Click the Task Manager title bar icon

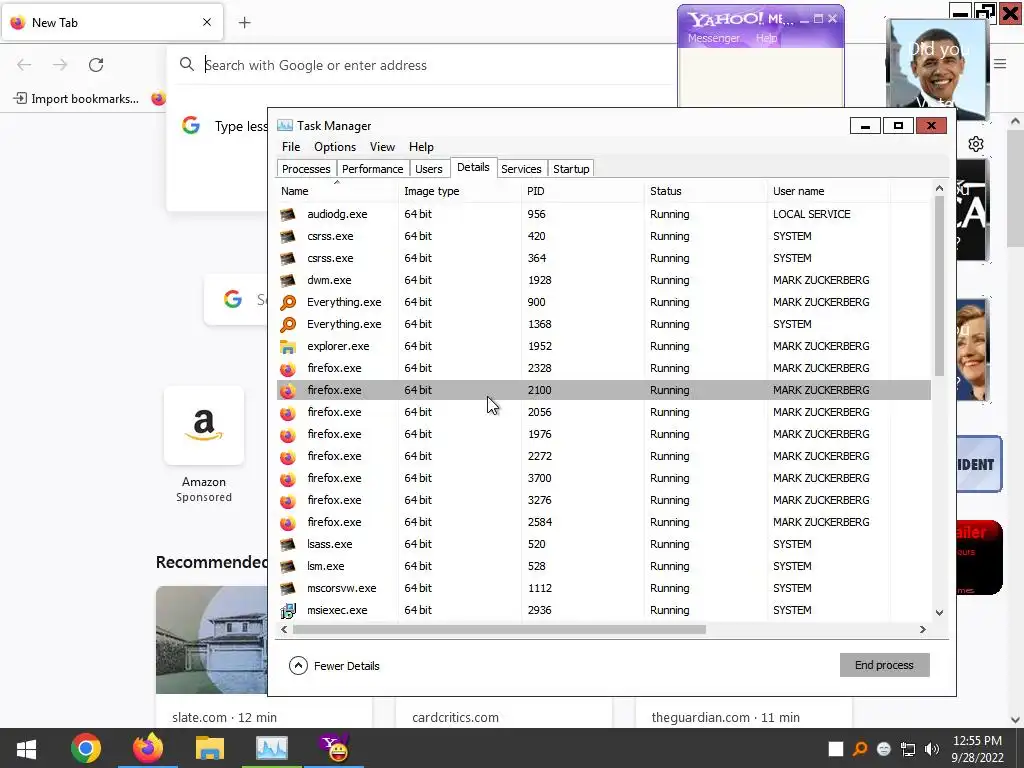tap(285, 125)
